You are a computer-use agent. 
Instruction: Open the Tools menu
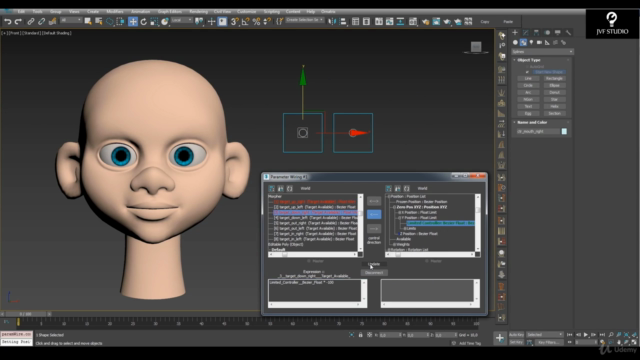(37, 11)
